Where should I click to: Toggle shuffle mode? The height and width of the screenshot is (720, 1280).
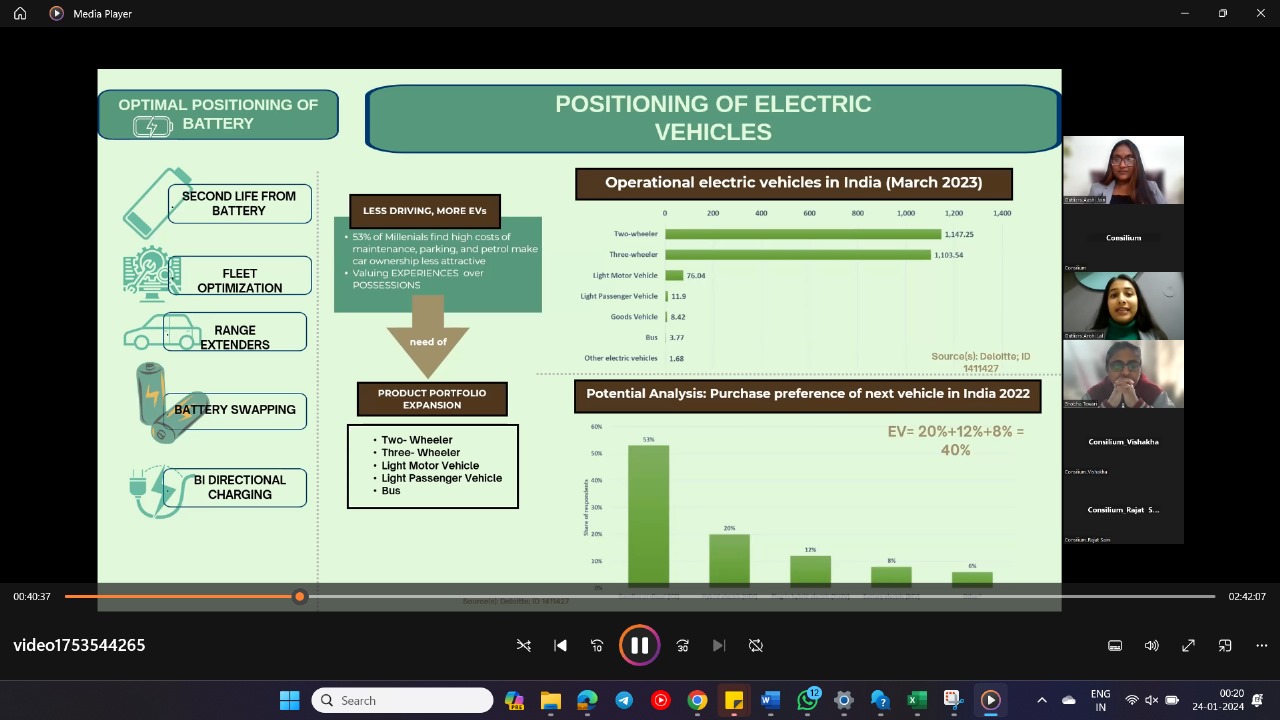[x=524, y=646]
